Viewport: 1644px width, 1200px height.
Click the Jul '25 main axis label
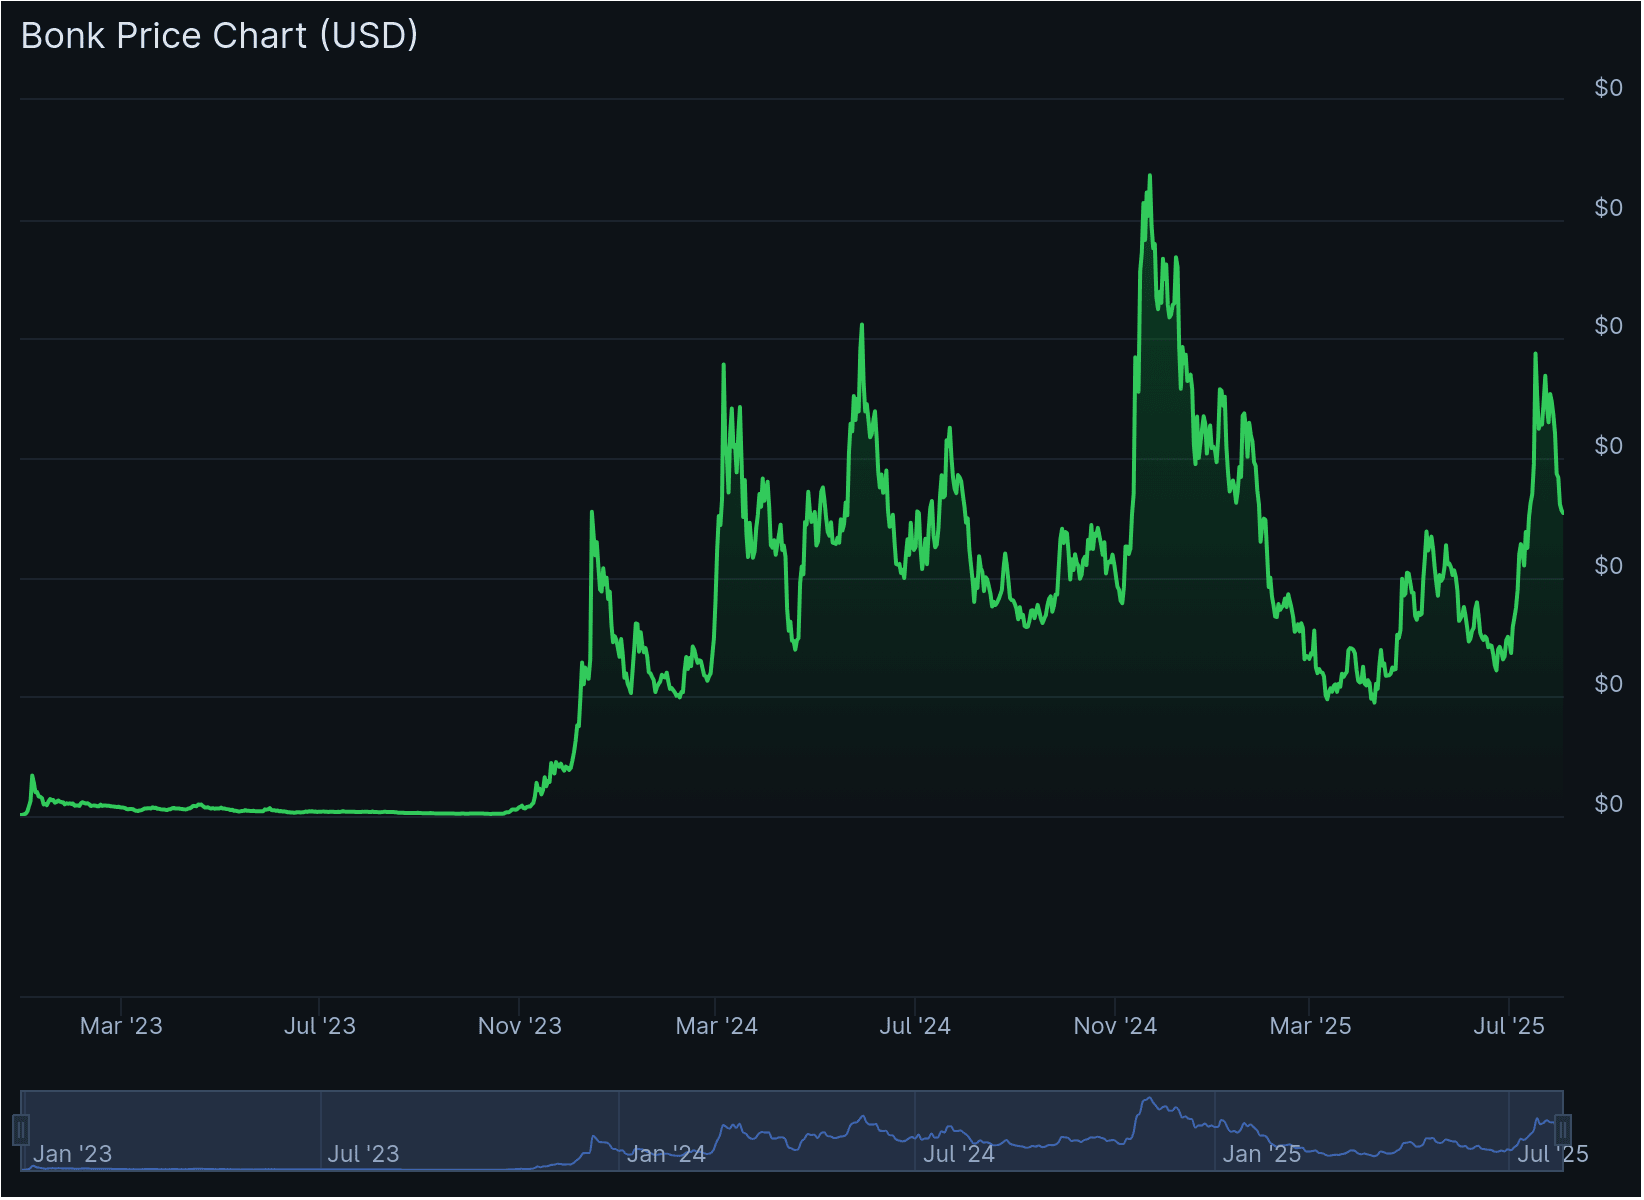pos(1509,1026)
